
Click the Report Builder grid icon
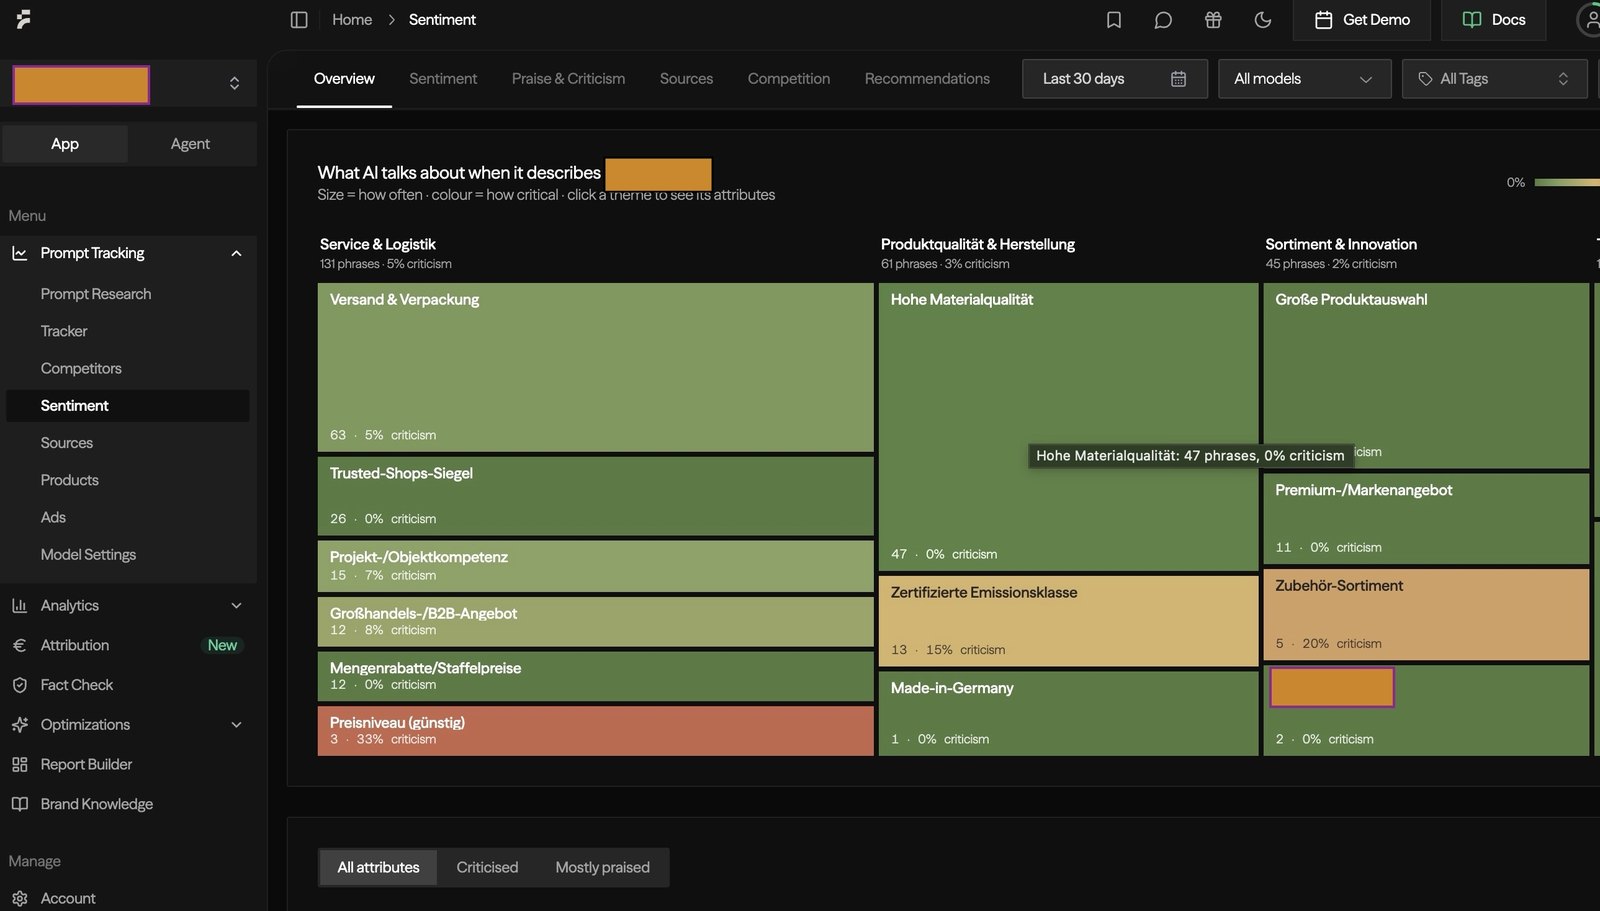click(19, 765)
